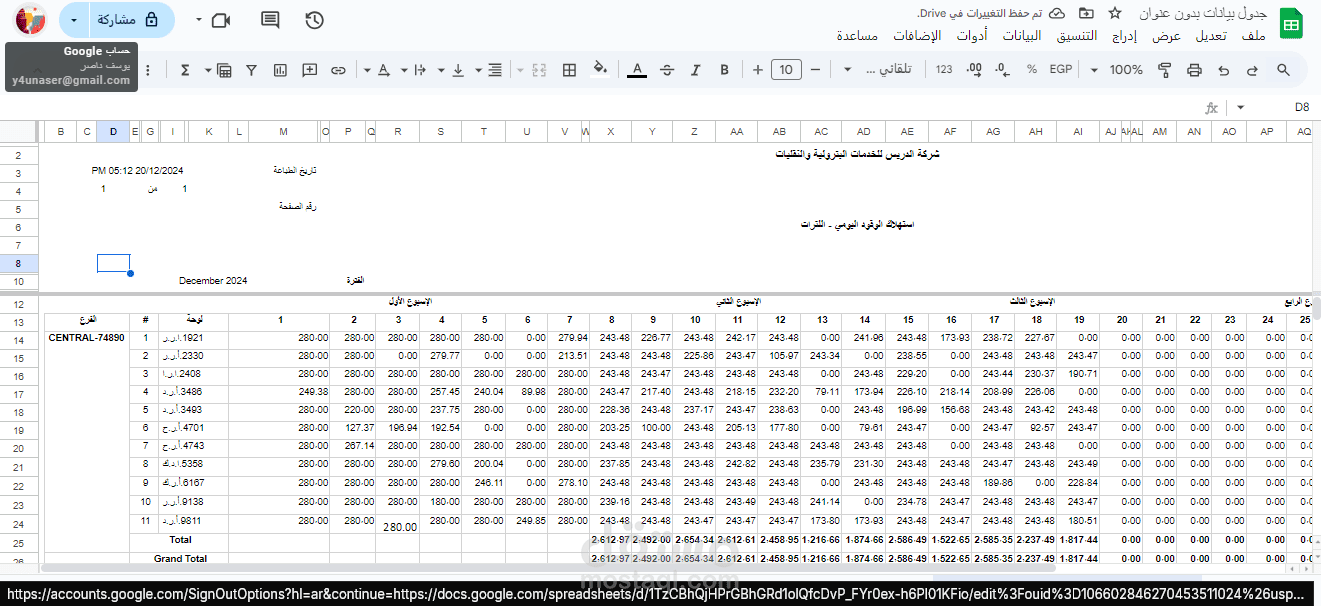Open the الإضافات menu
Viewport: 1321px width, 606px height.
coord(917,36)
